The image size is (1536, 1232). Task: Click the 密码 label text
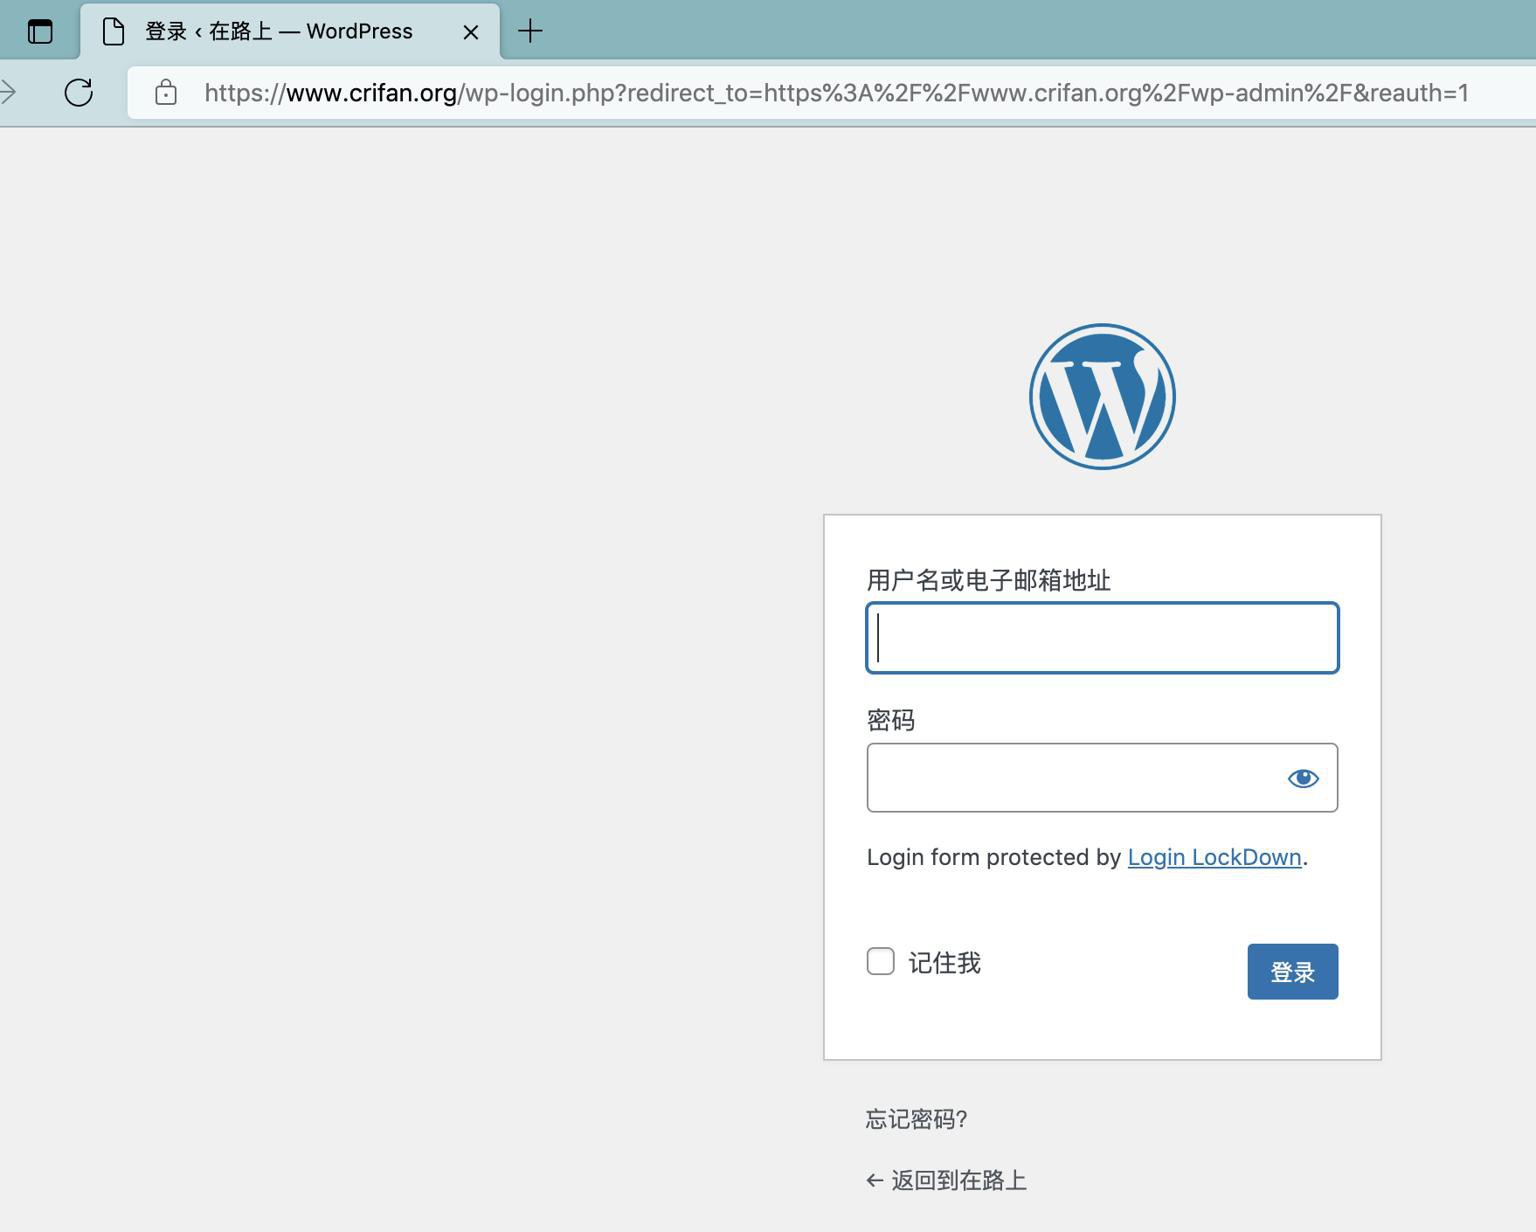point(890,720)
